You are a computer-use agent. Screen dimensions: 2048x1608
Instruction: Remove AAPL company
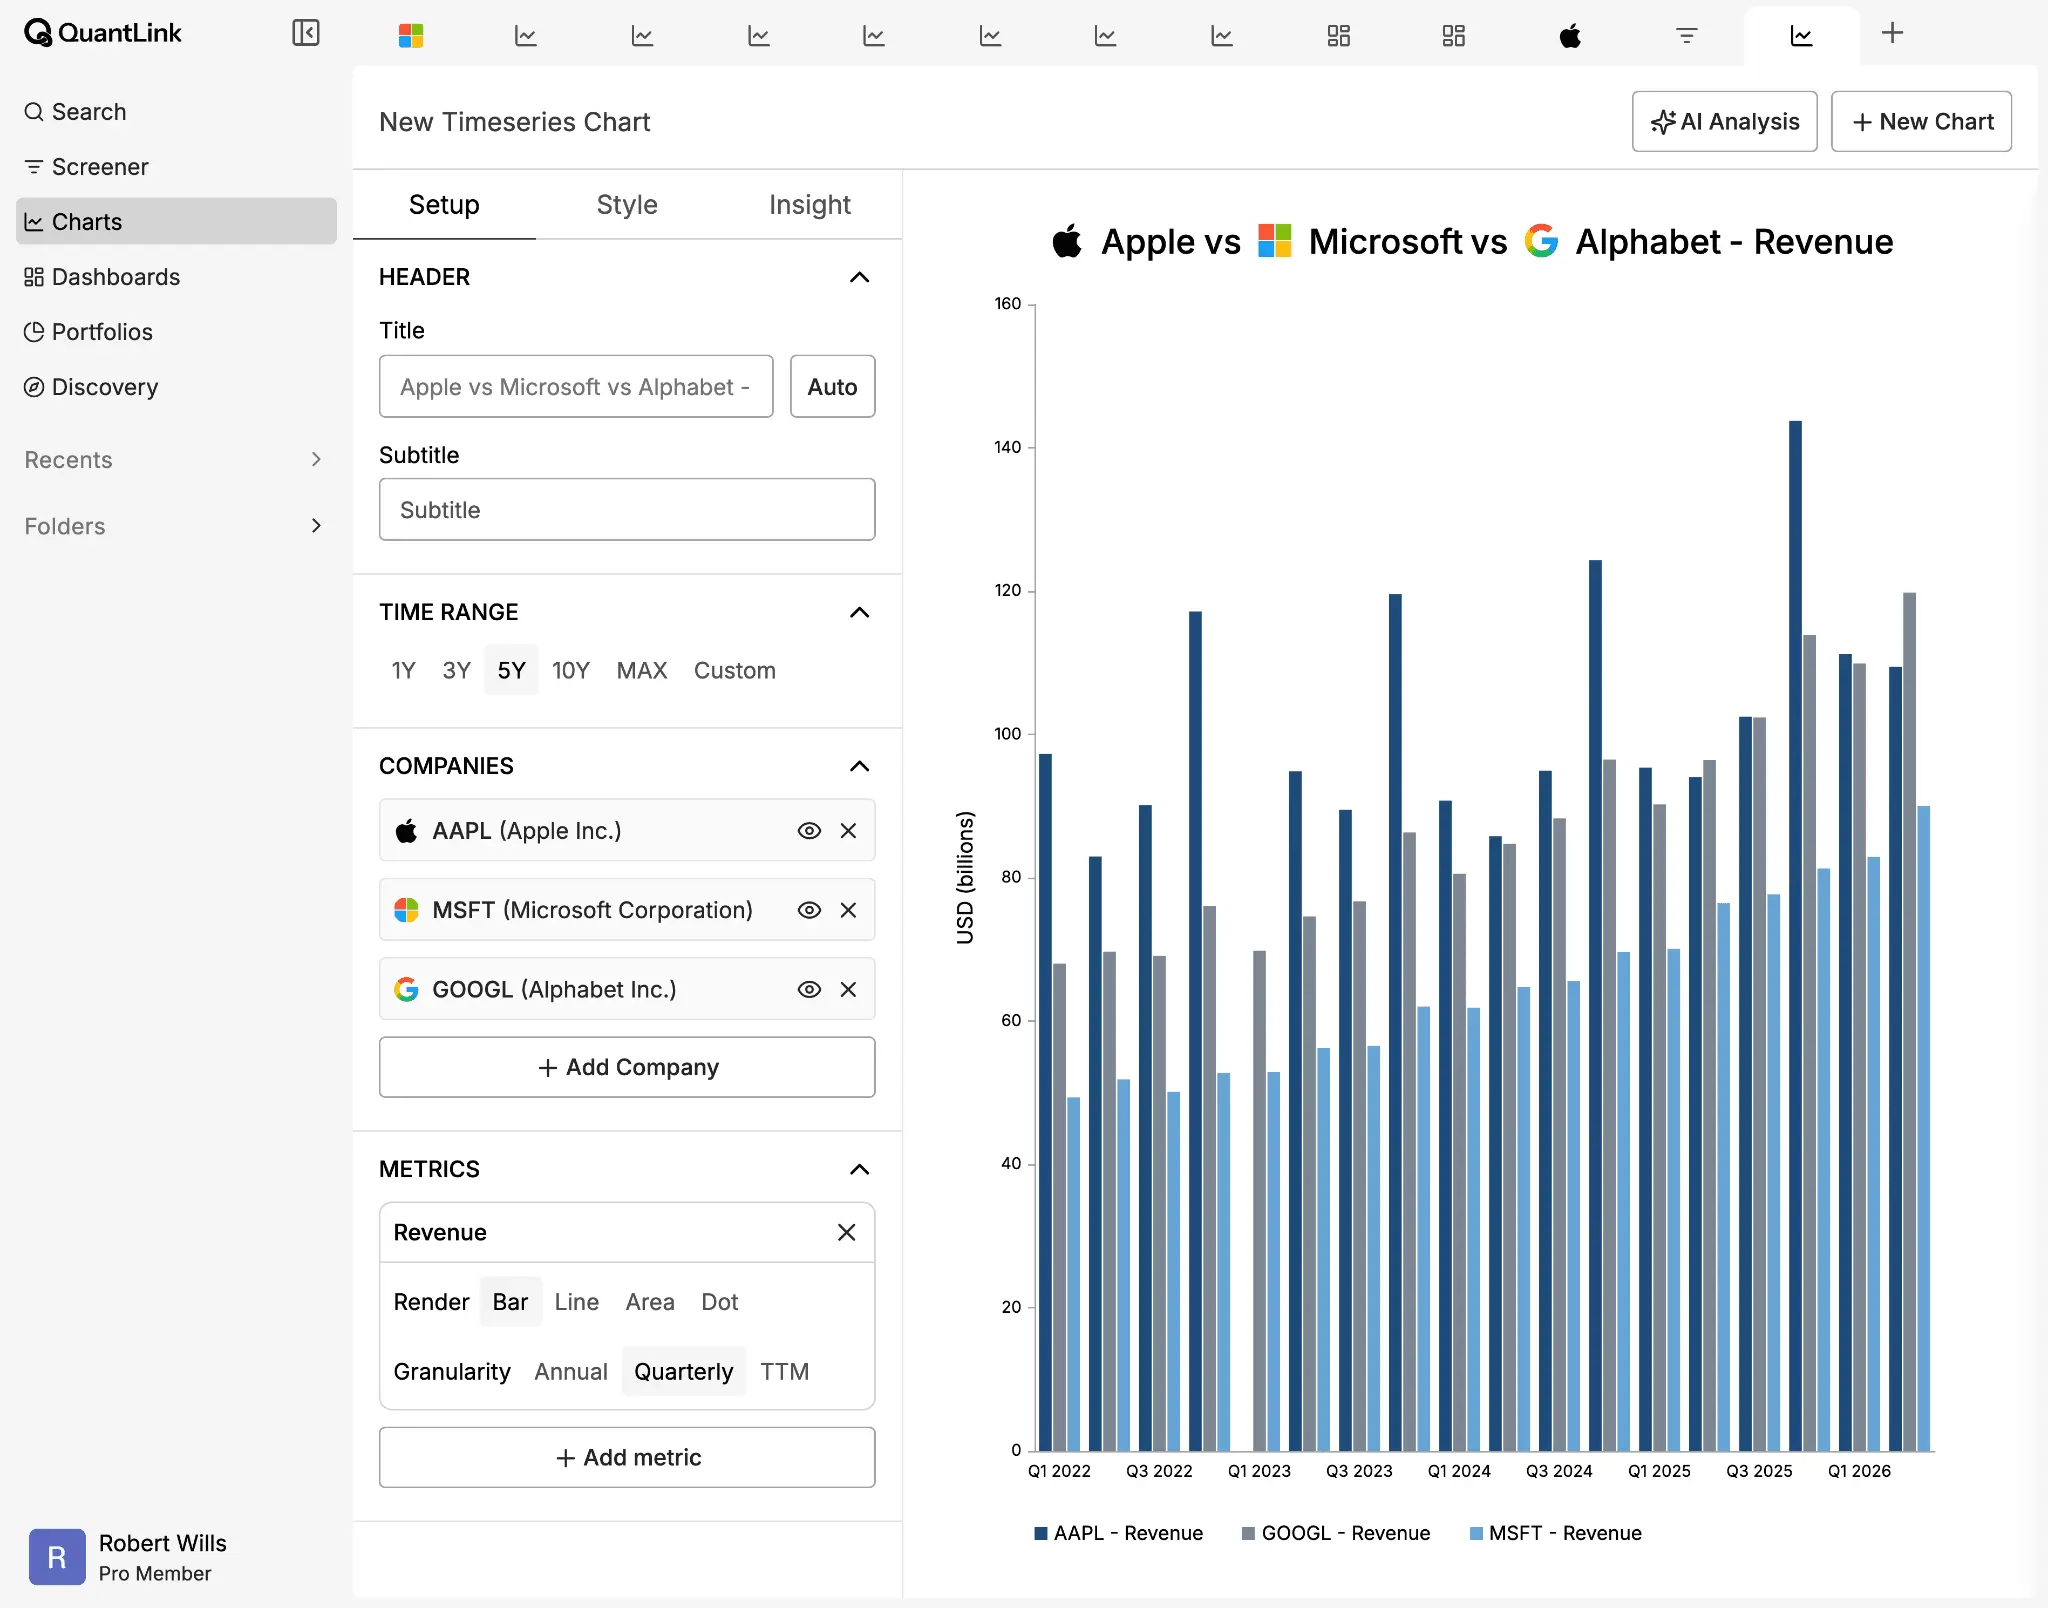[x=848, y=831]
